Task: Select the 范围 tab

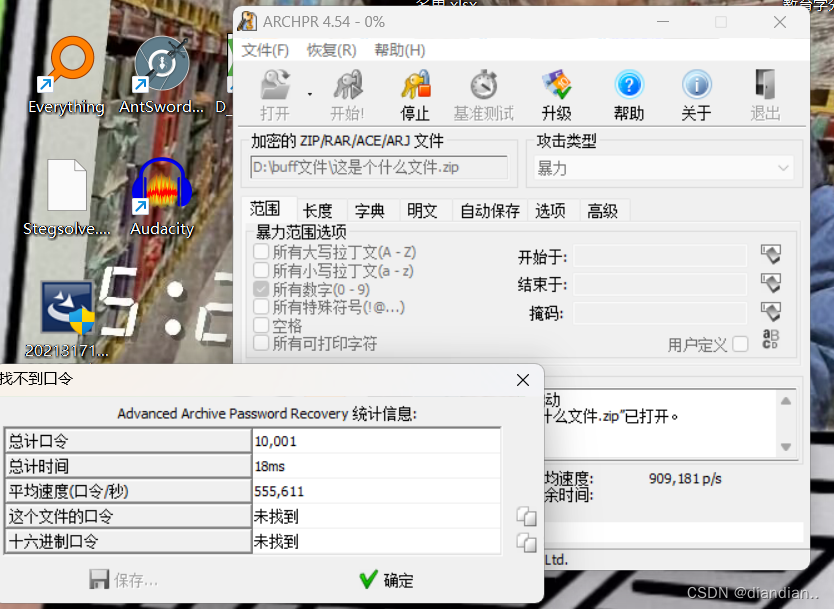Action: pos(265,209)
